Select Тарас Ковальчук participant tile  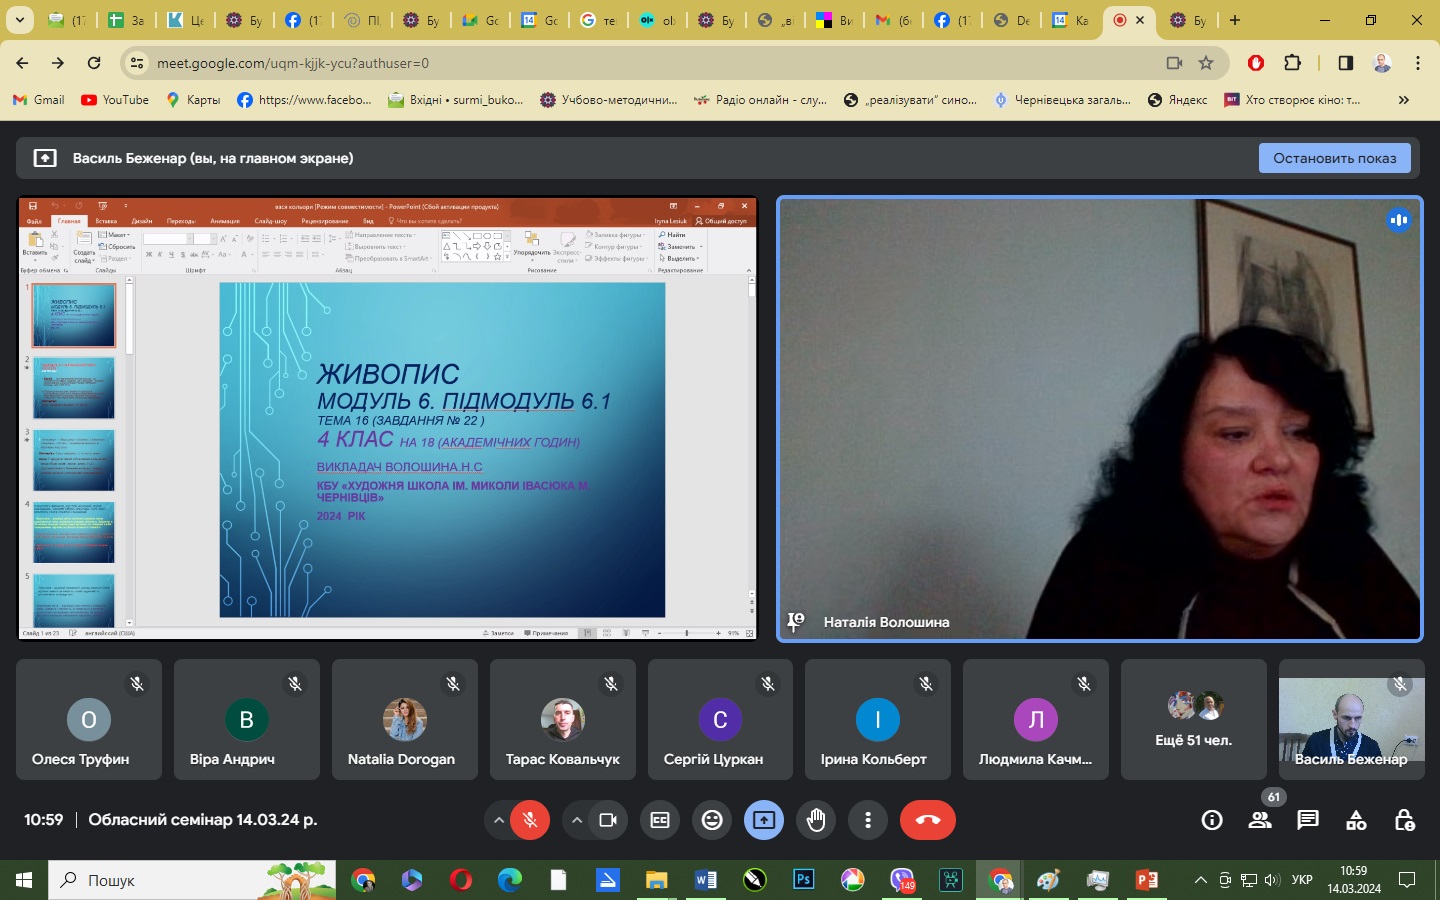(562, 719)
